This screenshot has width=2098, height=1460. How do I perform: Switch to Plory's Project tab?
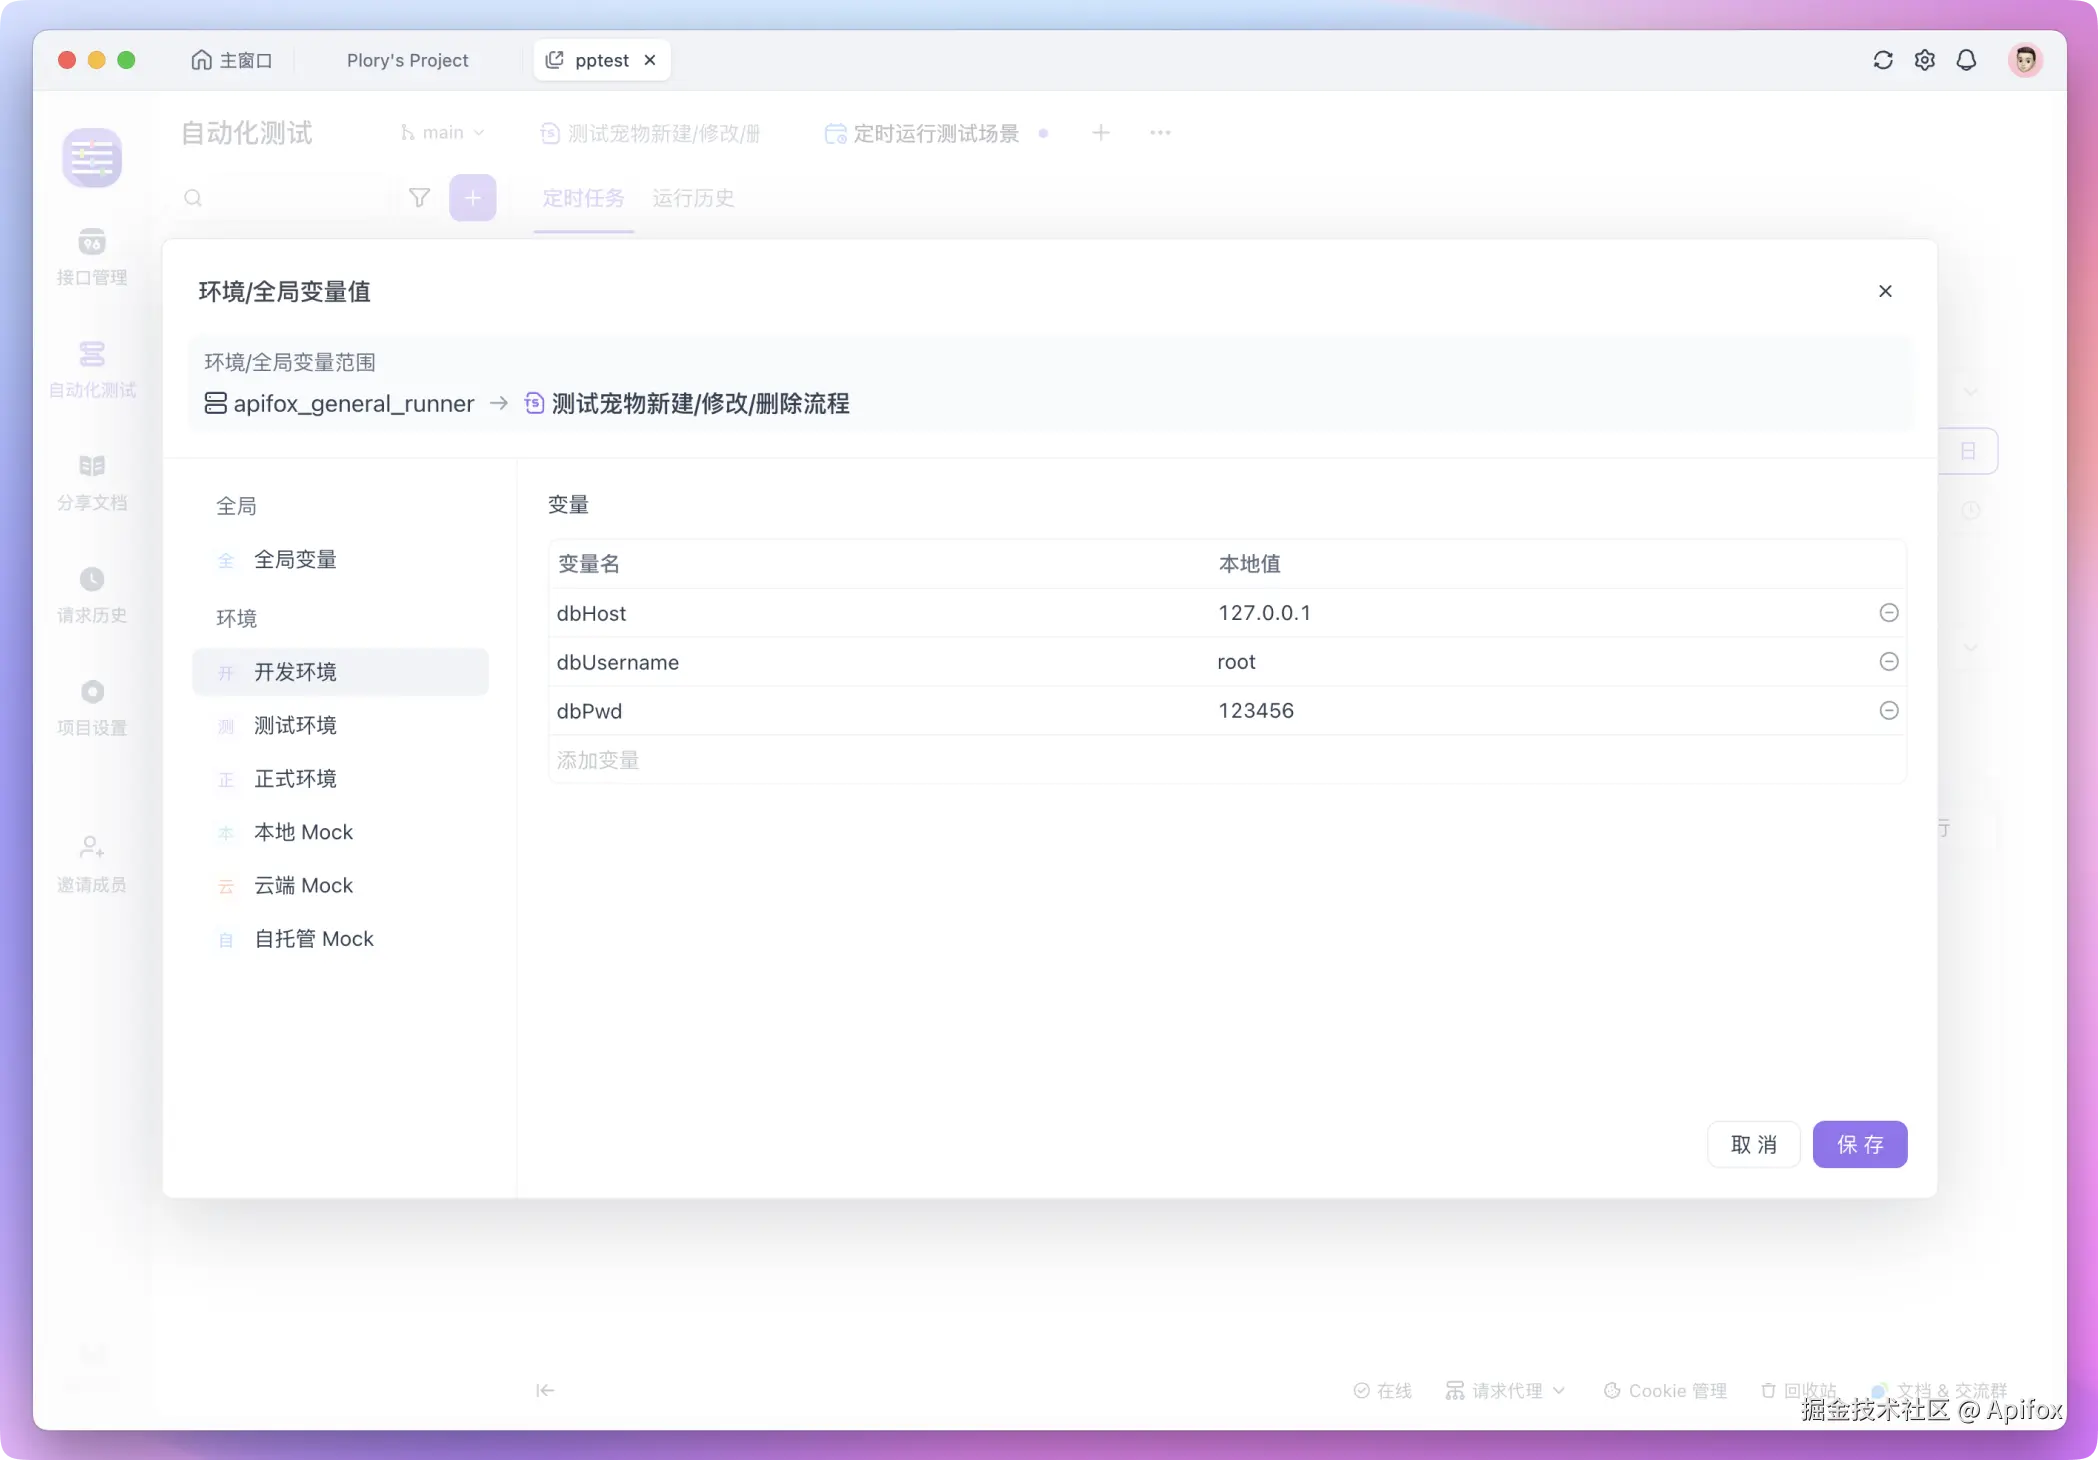pyautogui.click(x=407, y=60)
